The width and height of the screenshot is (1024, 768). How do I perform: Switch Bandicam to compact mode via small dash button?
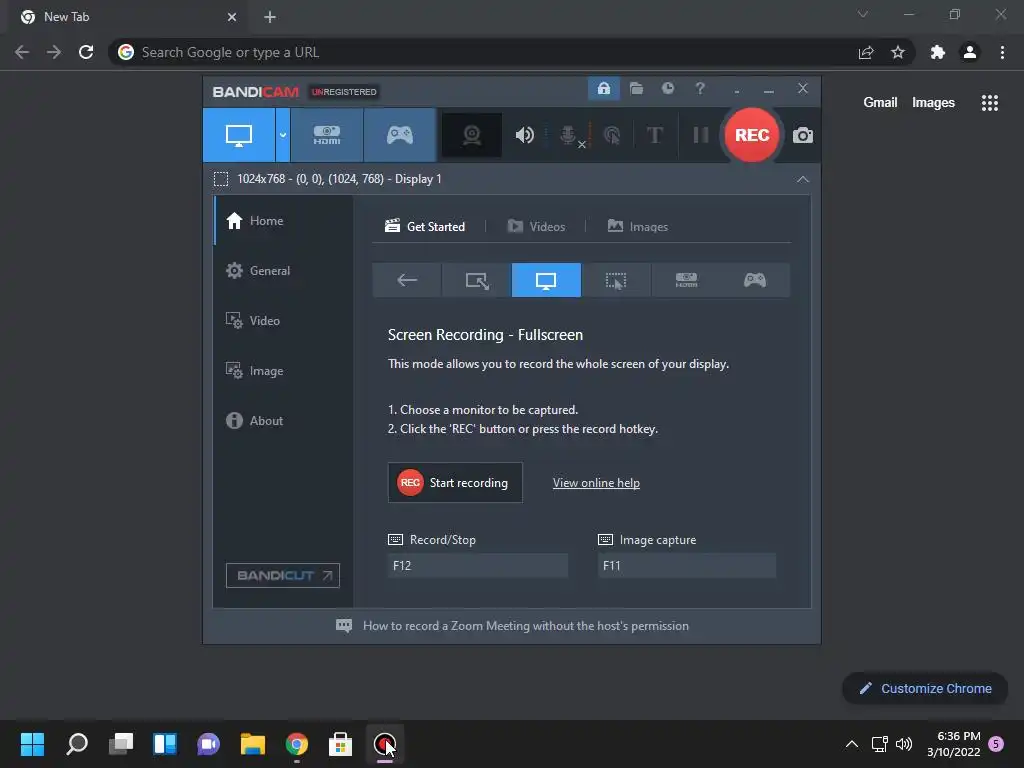pyautogui.click(x=737, y=91)
